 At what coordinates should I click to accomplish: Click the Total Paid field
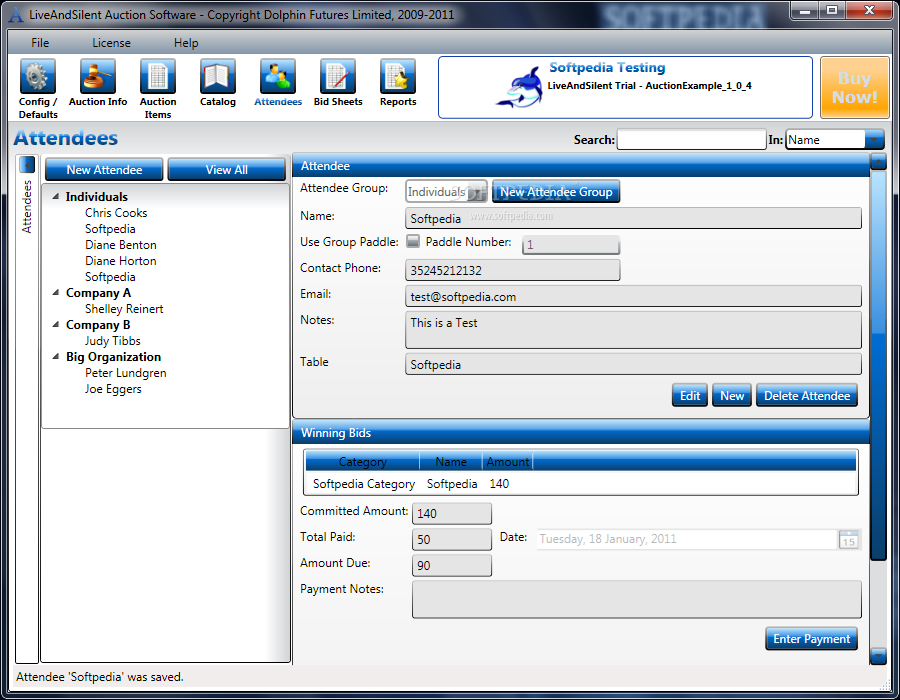(x=452, y=539)
